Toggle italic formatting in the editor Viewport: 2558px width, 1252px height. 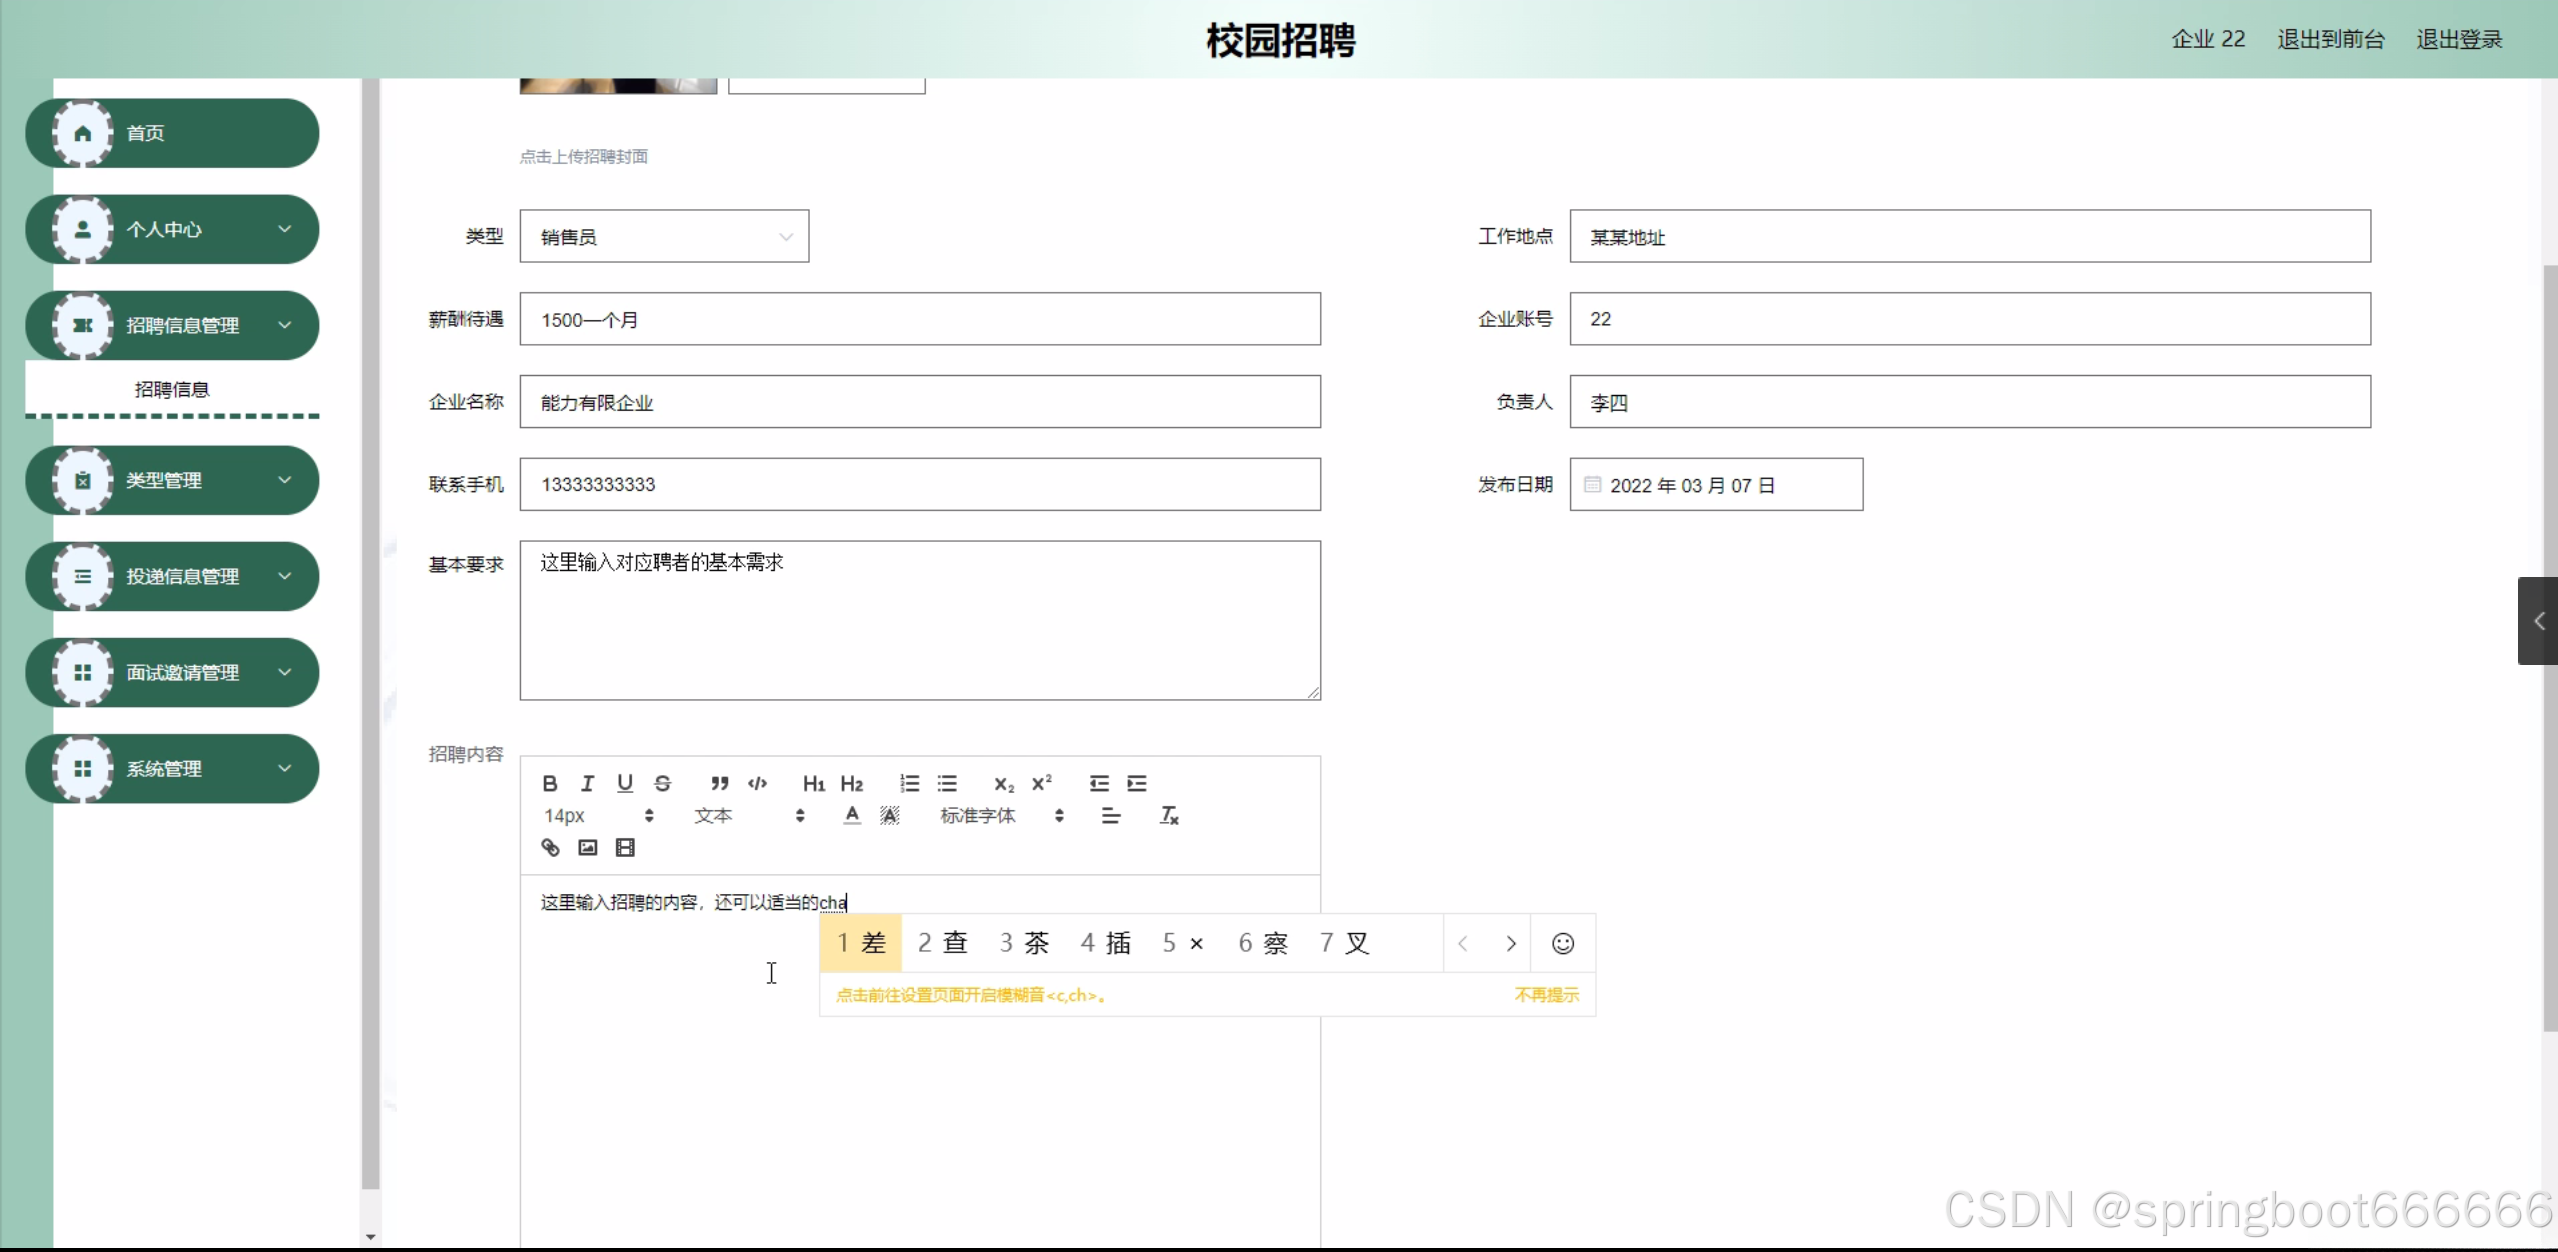(x=587, y=783)
